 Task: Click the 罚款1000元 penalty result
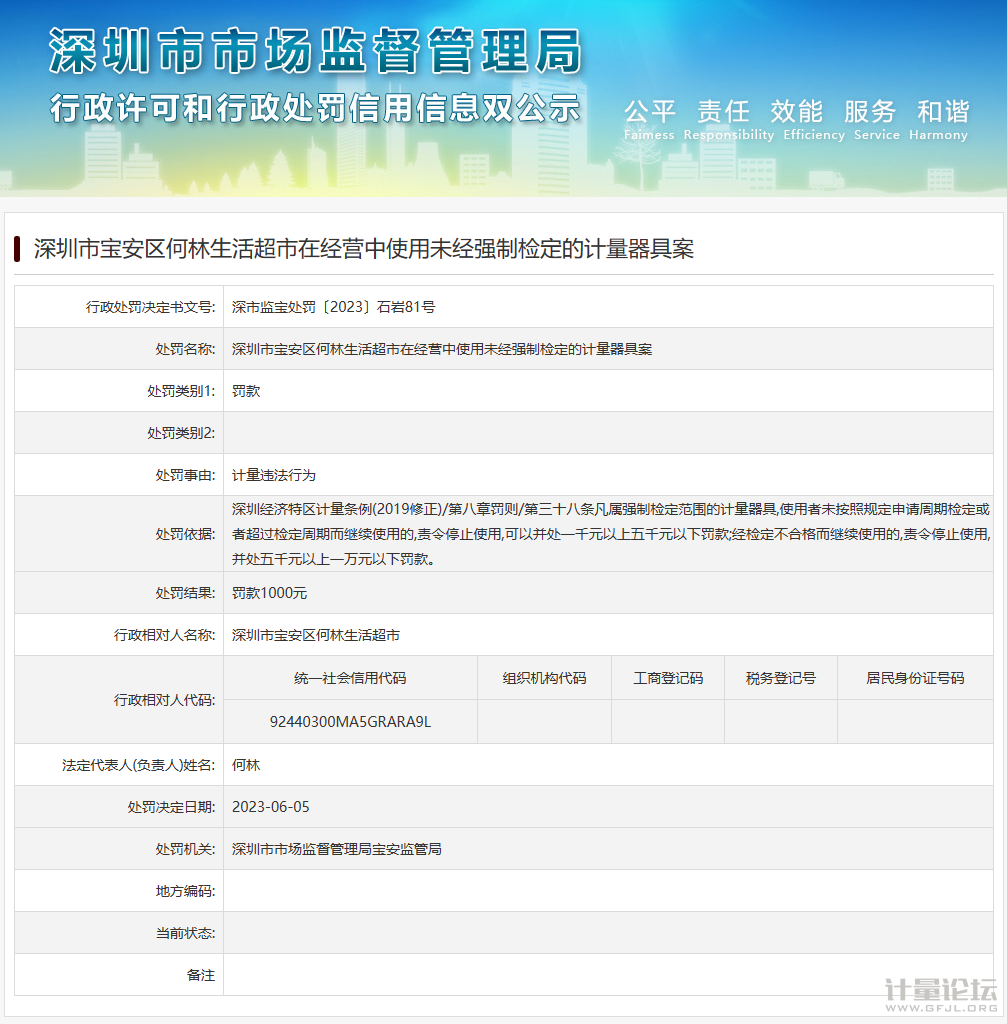coord(269,593)
